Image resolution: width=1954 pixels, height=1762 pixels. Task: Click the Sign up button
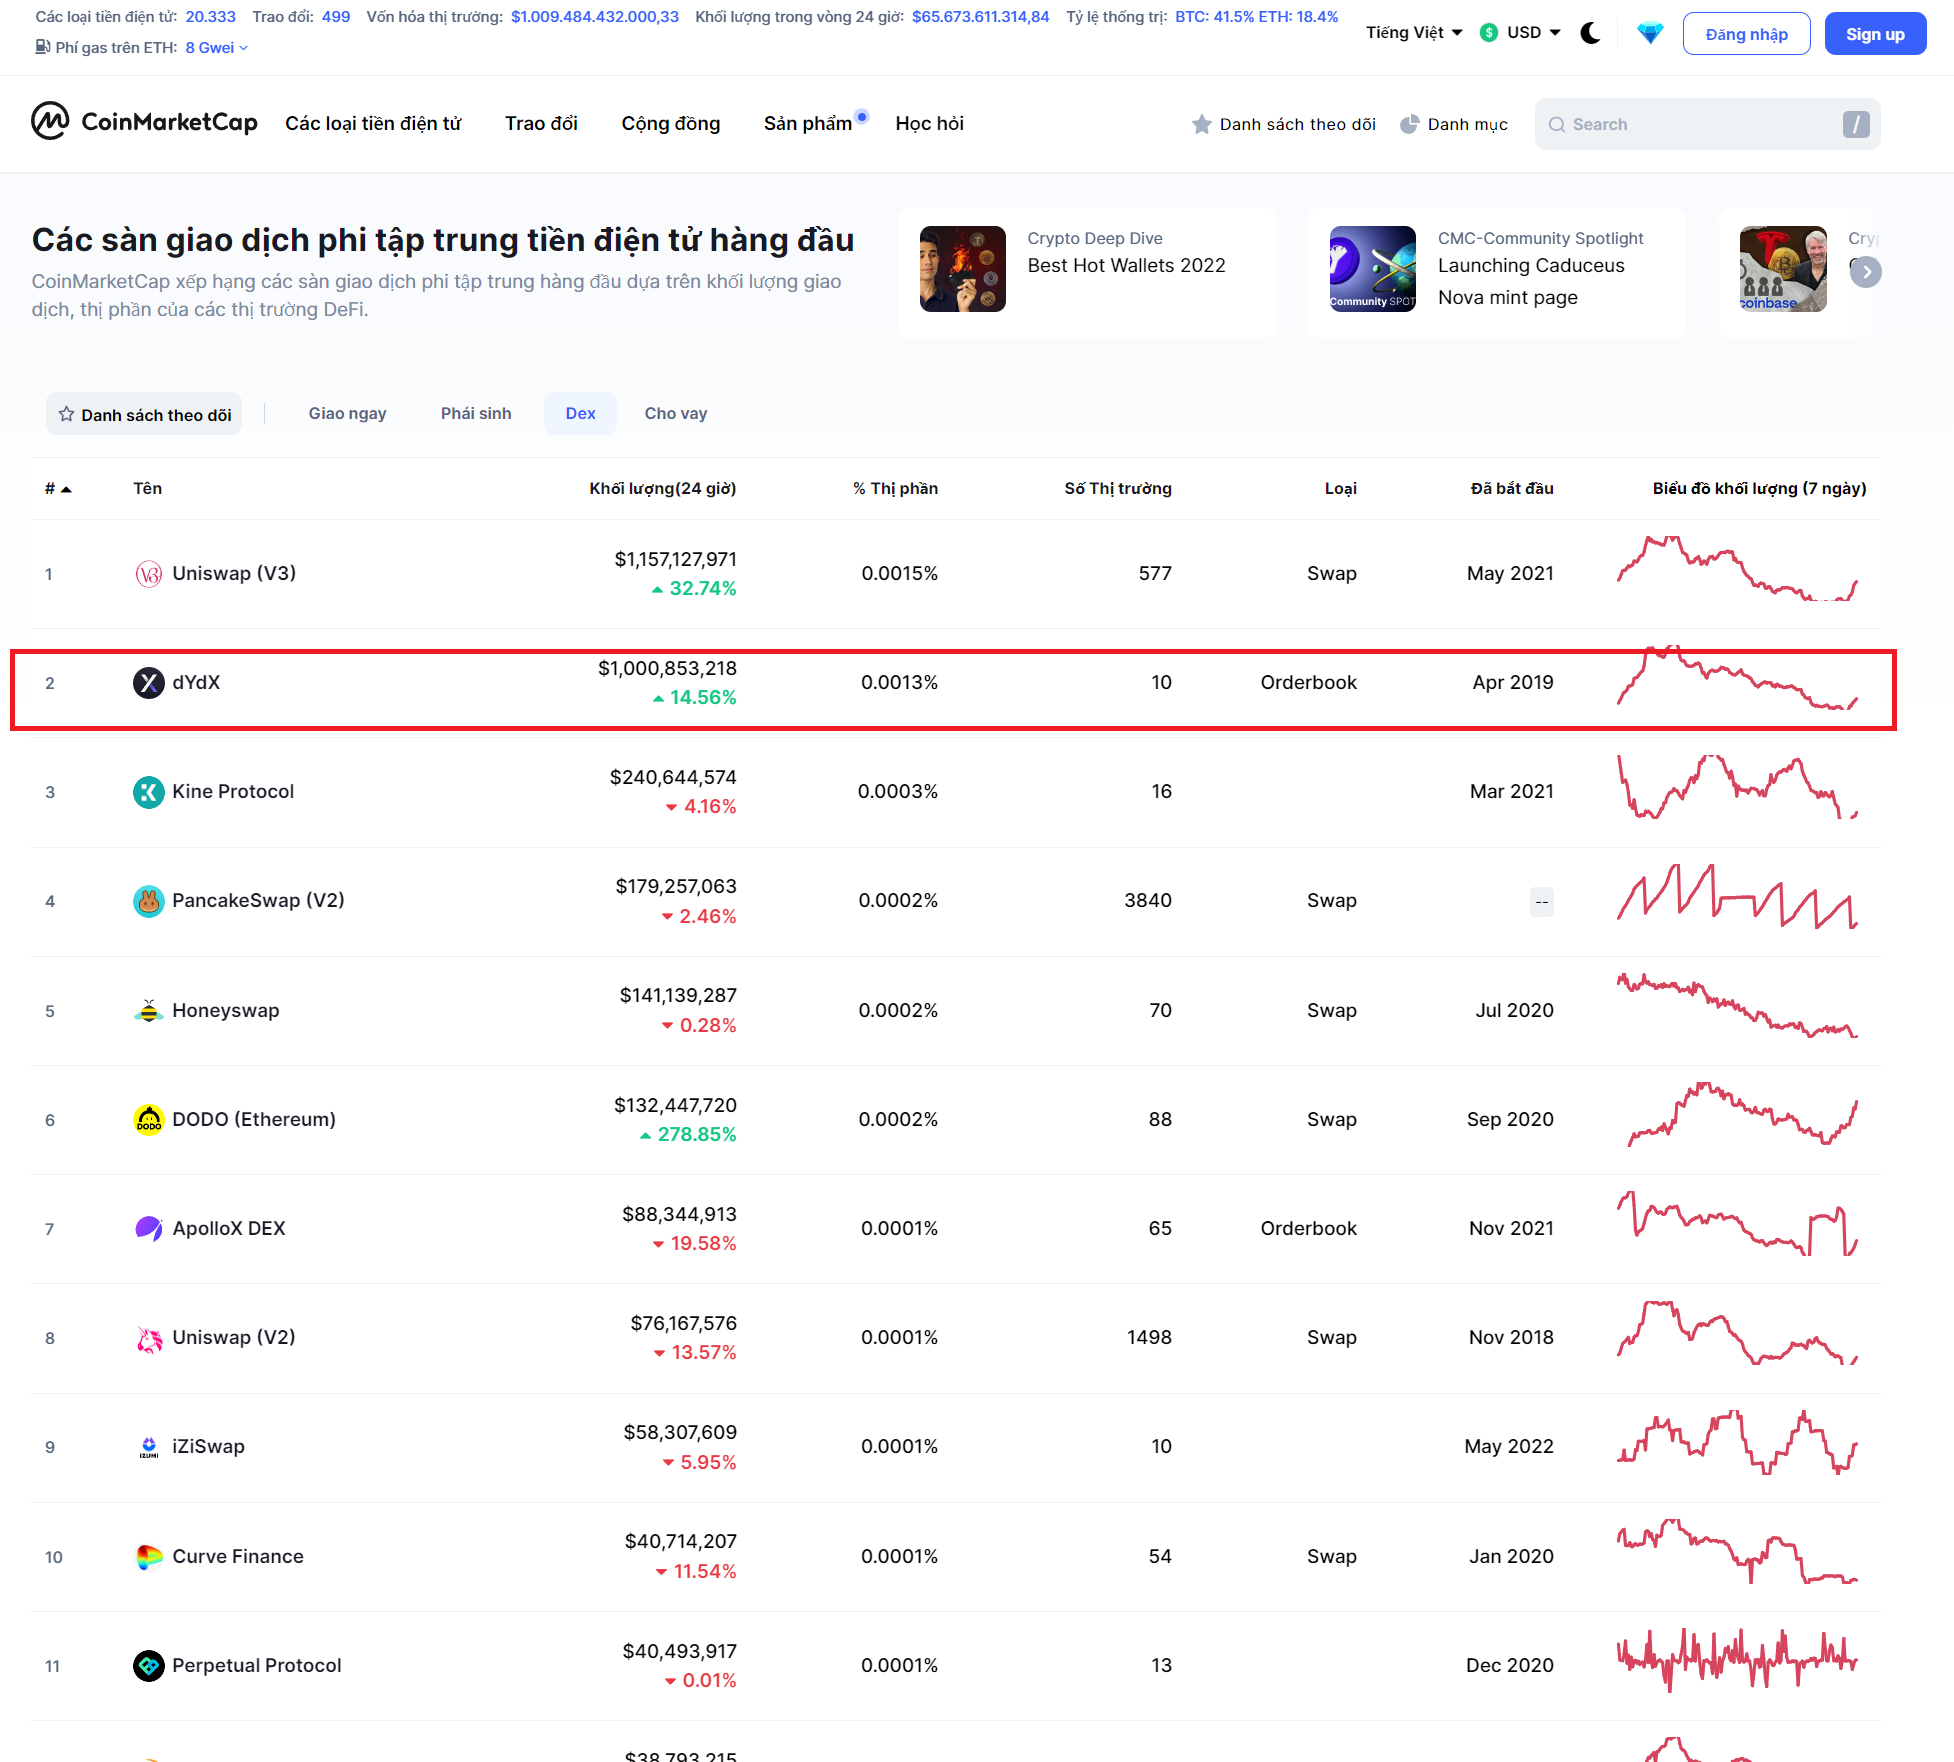[x=1874, y=34]
